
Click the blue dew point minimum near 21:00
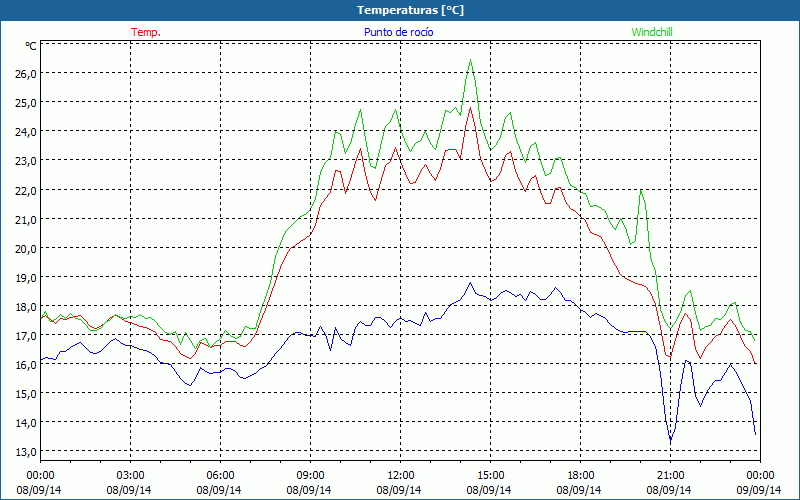click(x=671, y=439)
